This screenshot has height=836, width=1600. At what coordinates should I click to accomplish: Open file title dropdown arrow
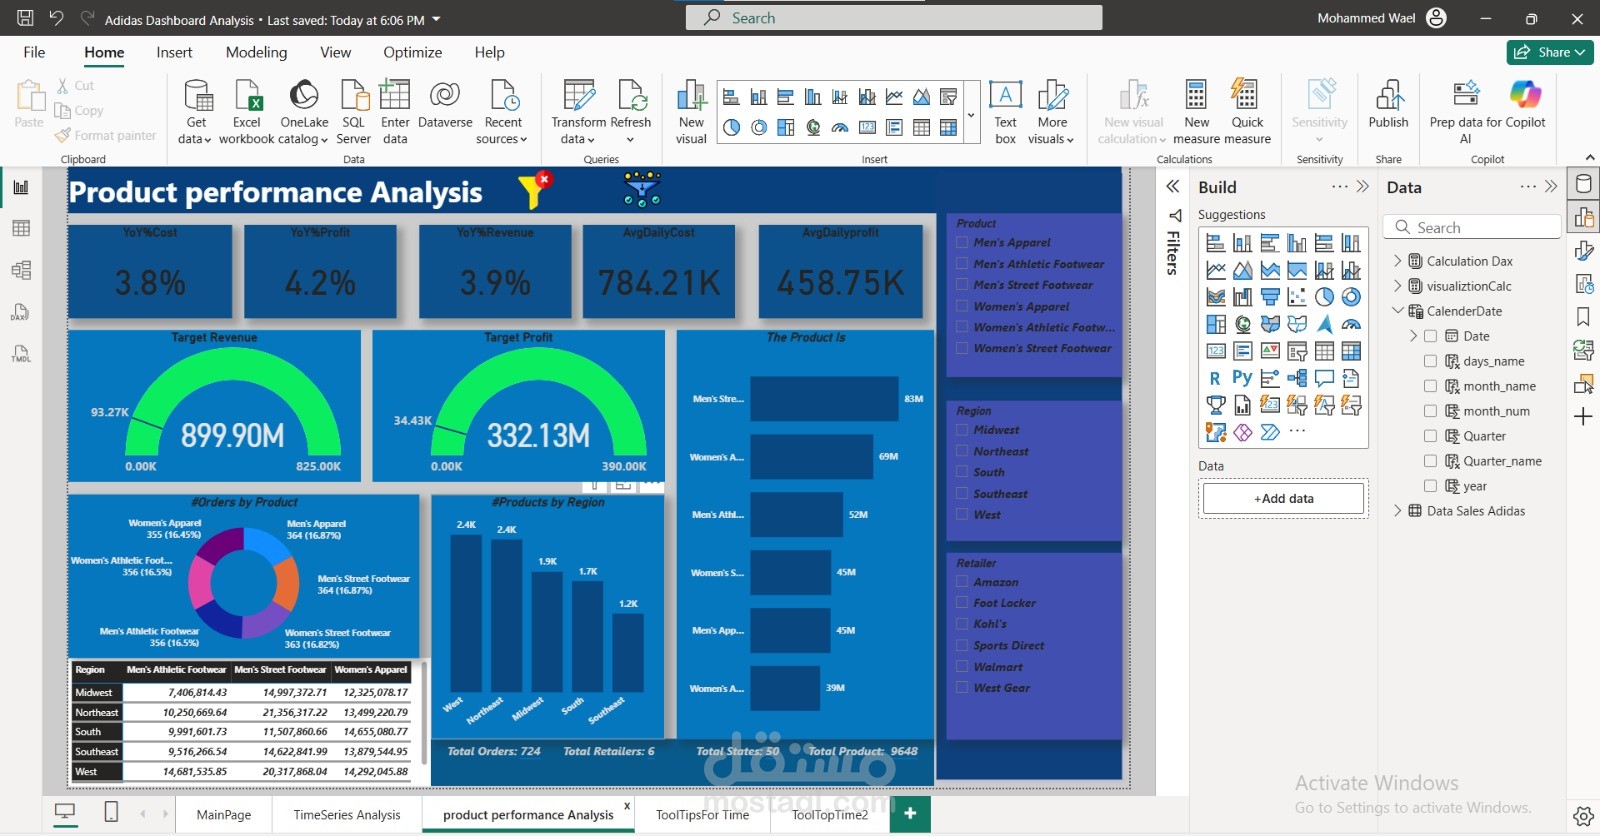tap(436, 19)
